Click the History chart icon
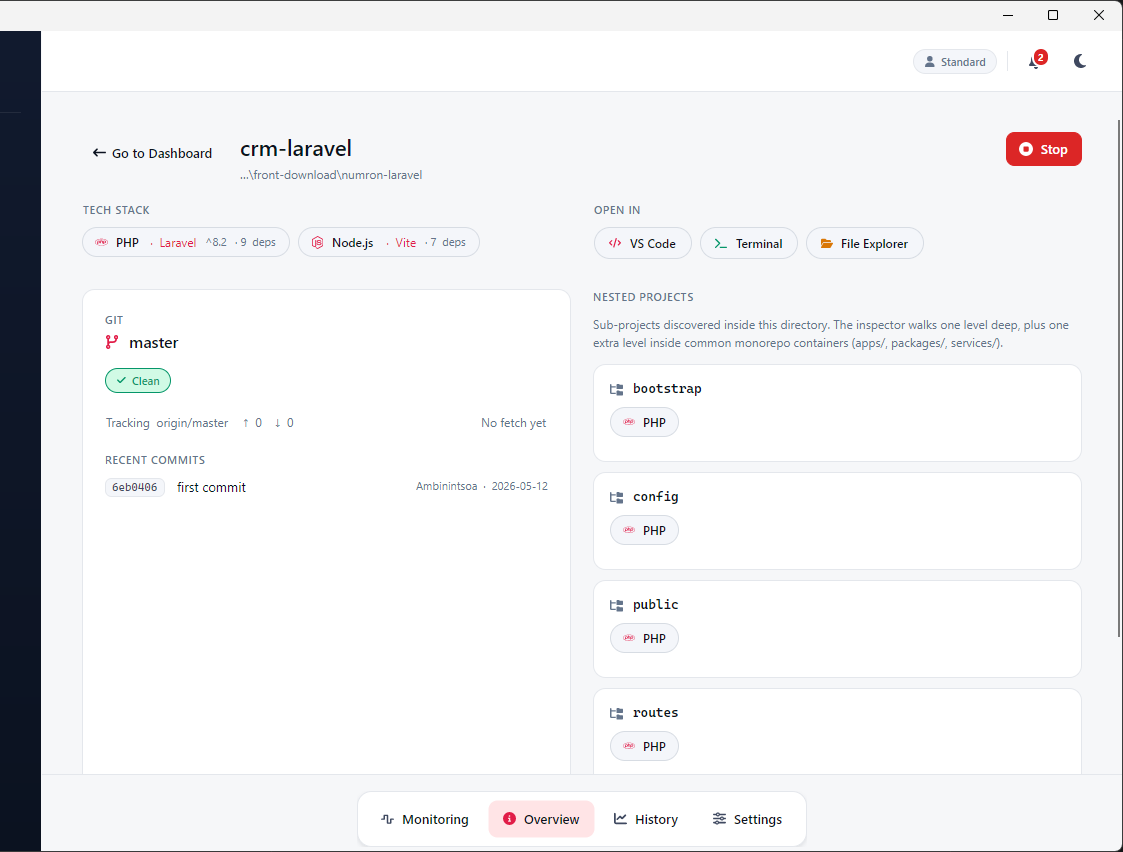The image size is (1123, 852). (x=620, y=818)
